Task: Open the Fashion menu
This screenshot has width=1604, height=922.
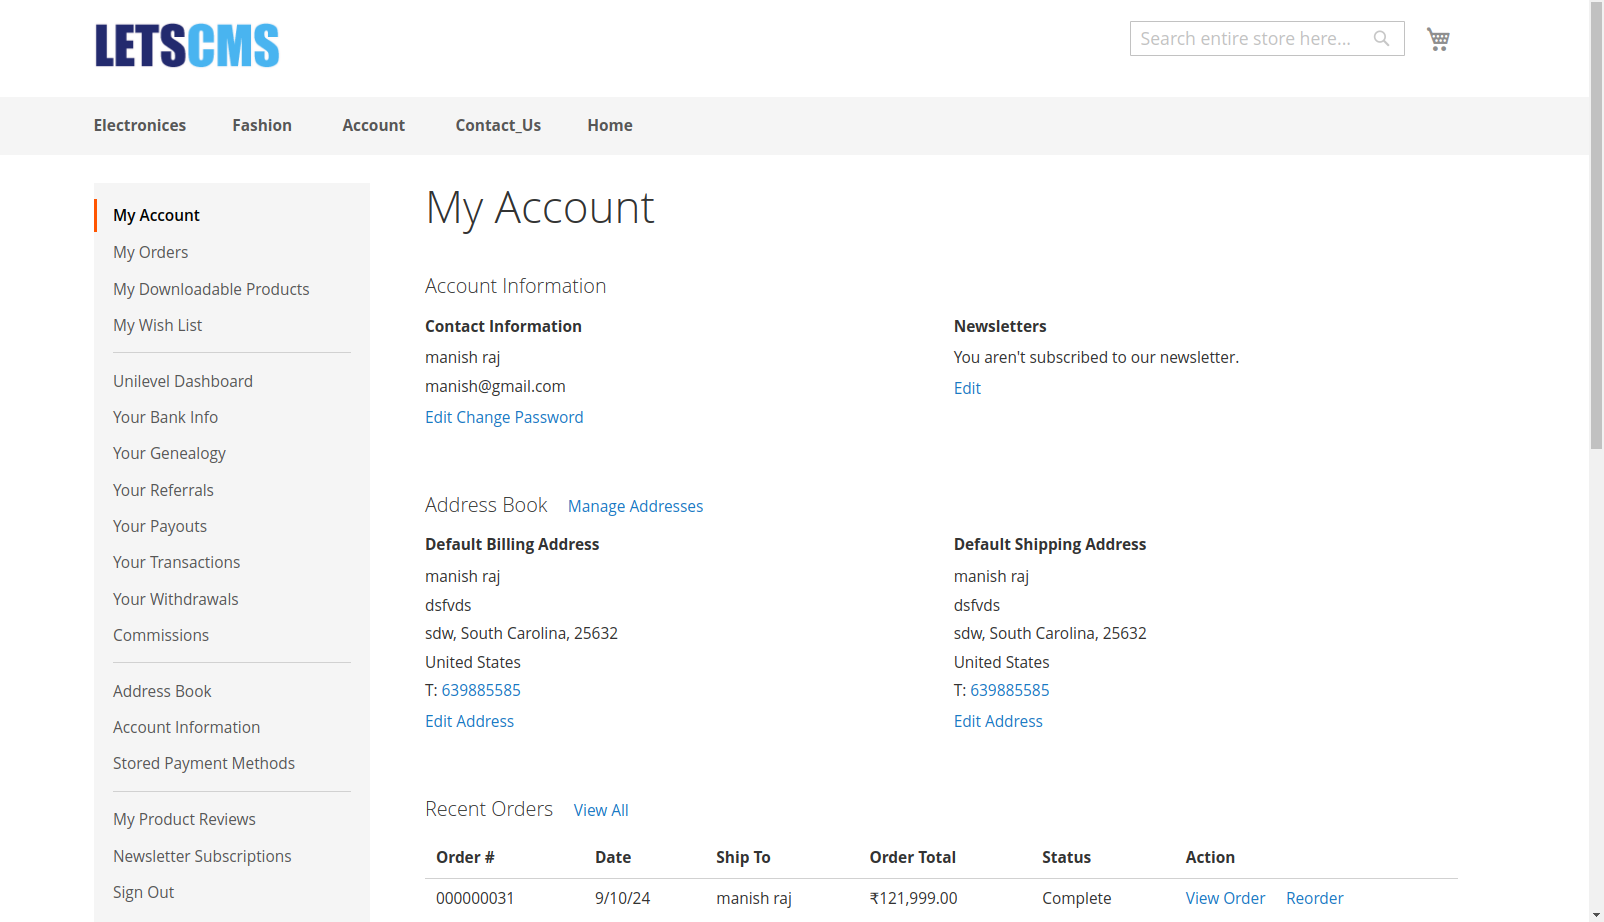Action: coord(261,125)
